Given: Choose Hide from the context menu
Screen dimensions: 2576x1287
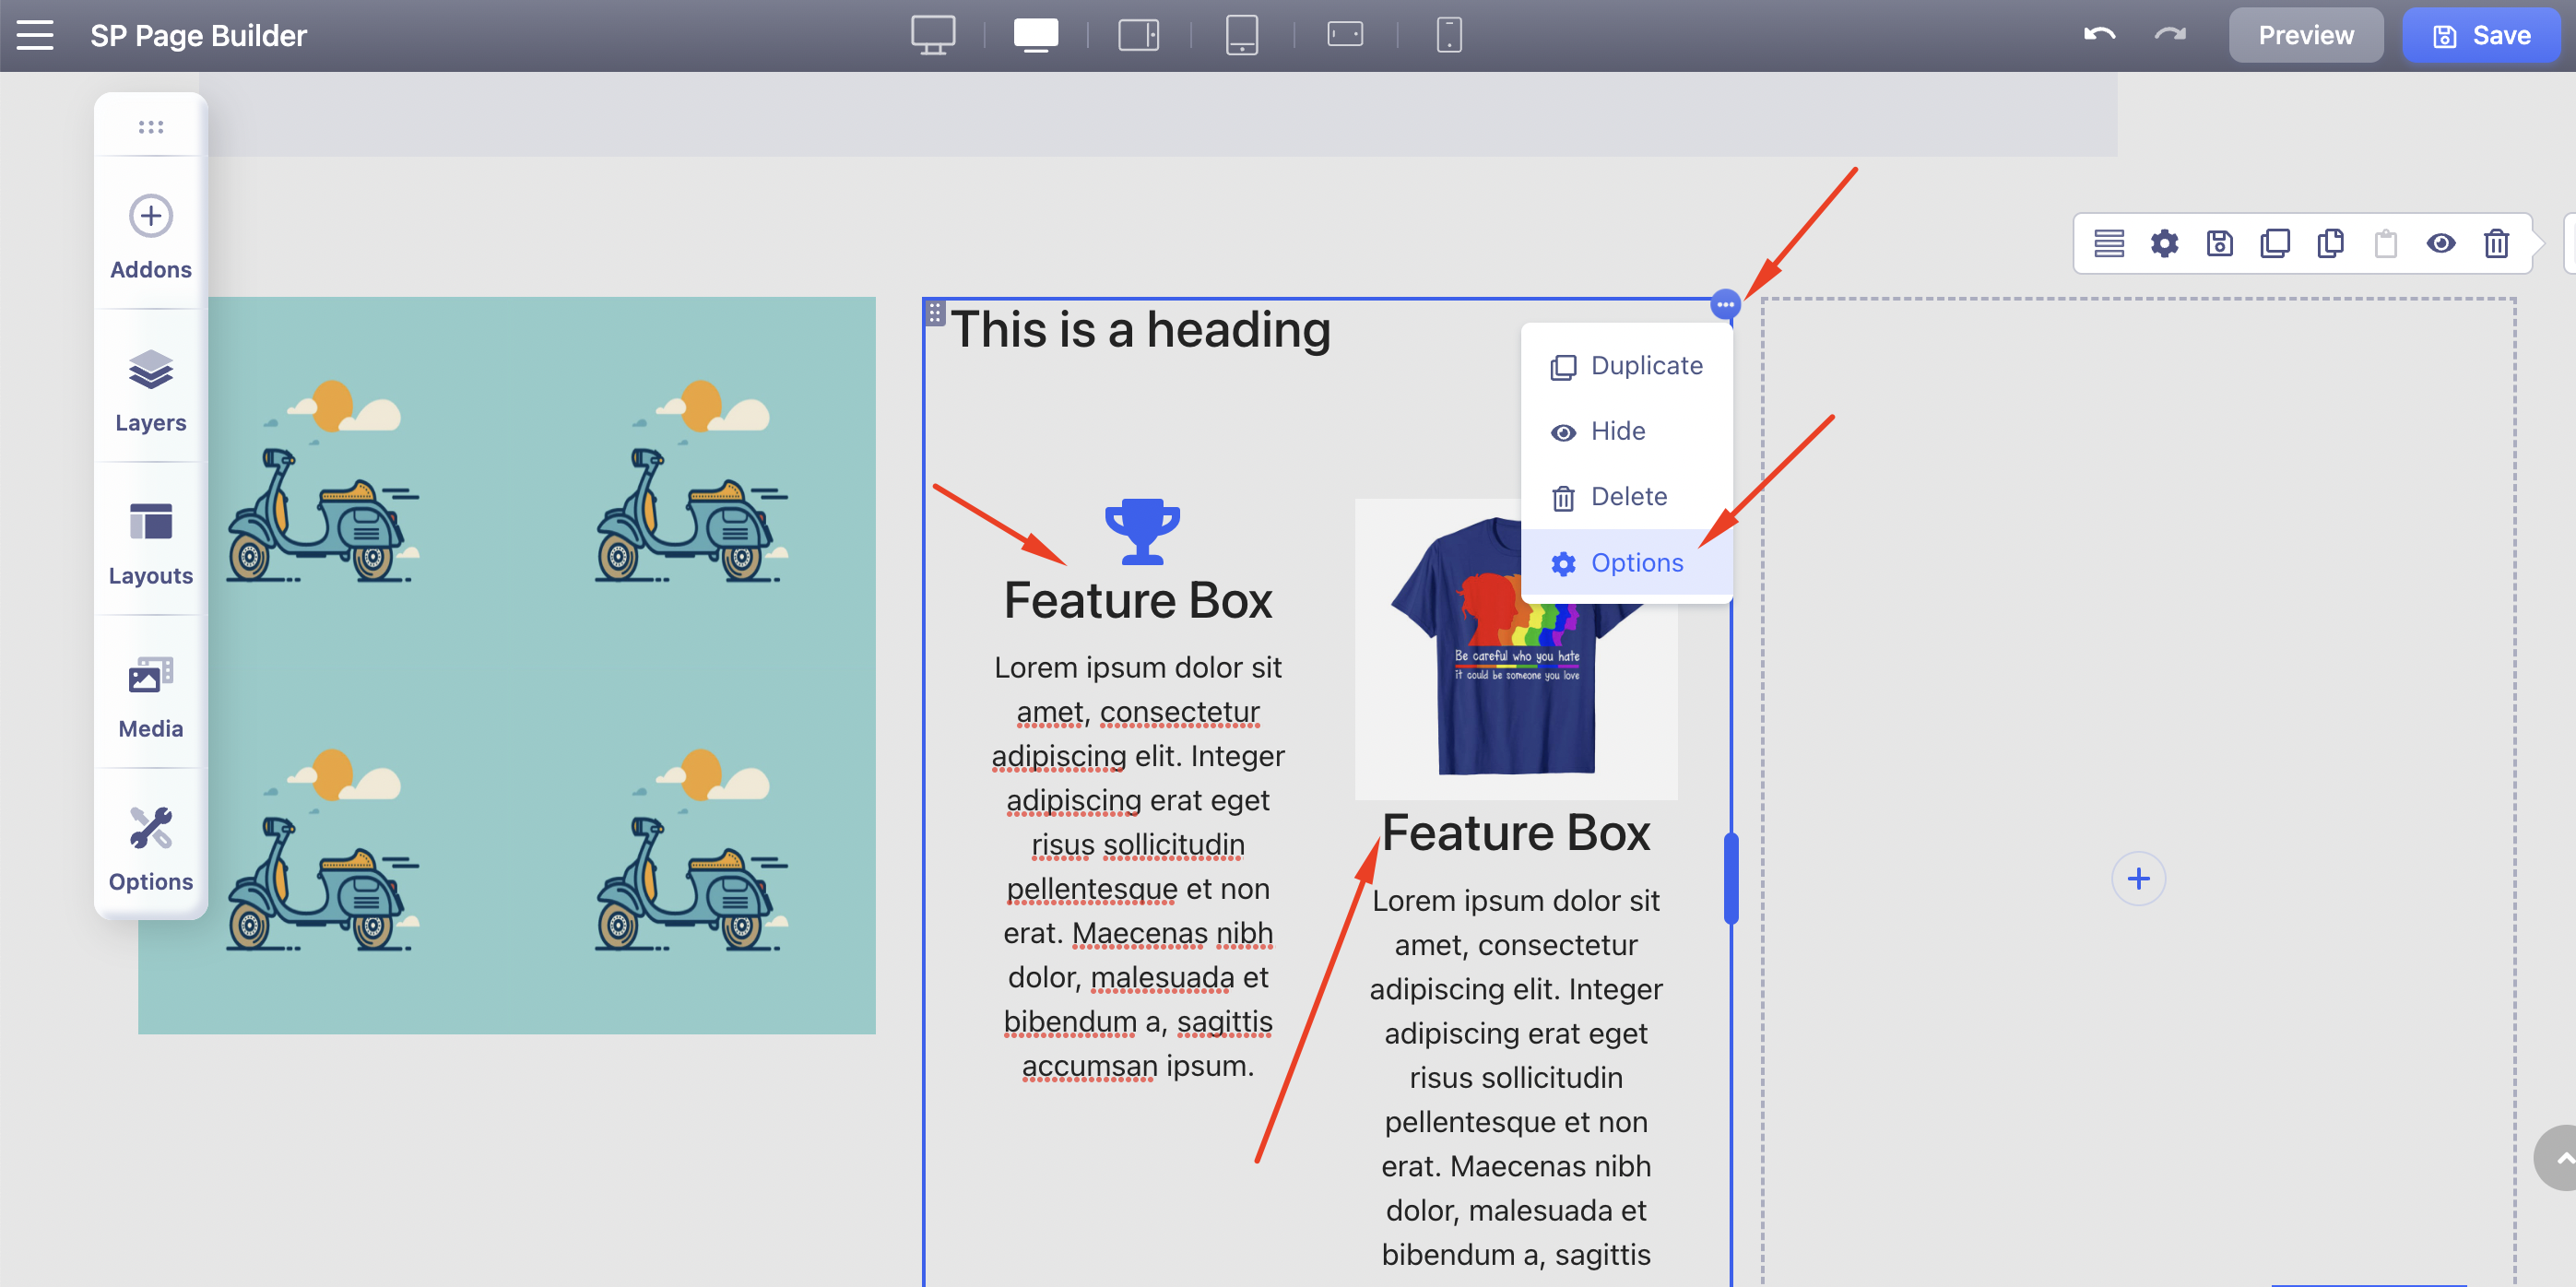Looking at the screenshot, I should click(1627, 431).
